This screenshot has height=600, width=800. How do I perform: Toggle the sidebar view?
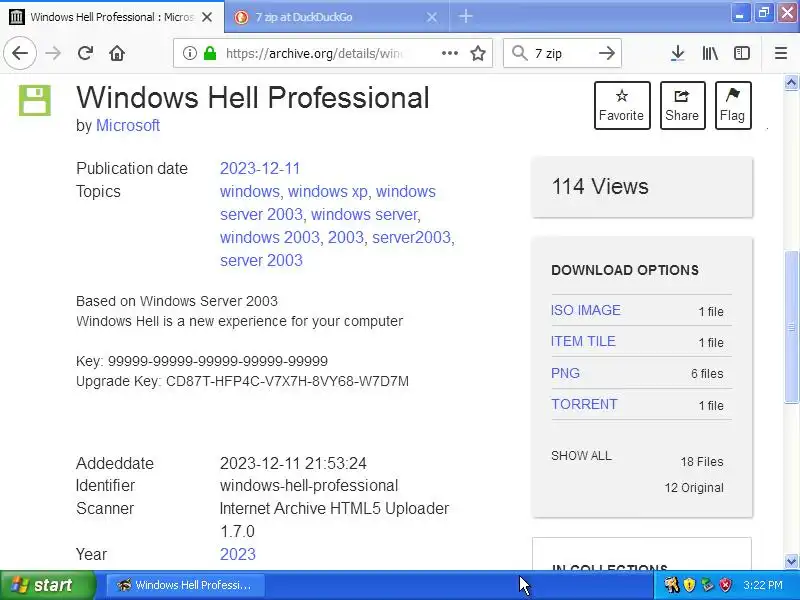coord(742,53)
